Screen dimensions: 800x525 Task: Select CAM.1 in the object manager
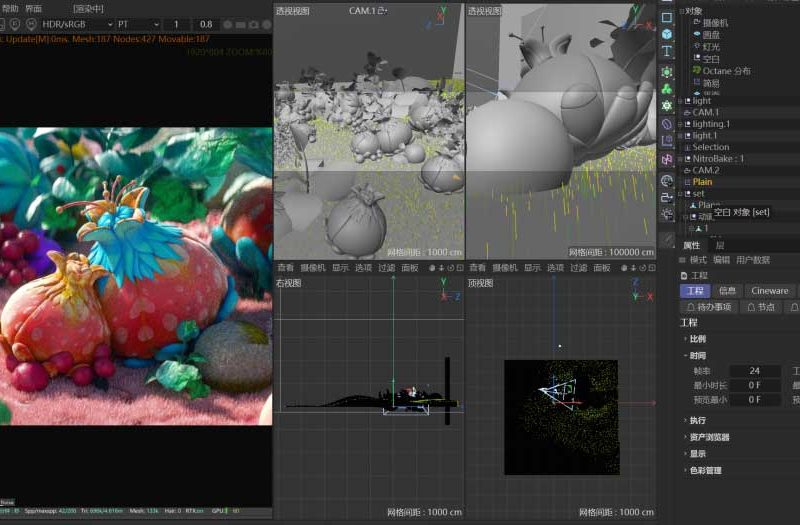tap(706, 112)
